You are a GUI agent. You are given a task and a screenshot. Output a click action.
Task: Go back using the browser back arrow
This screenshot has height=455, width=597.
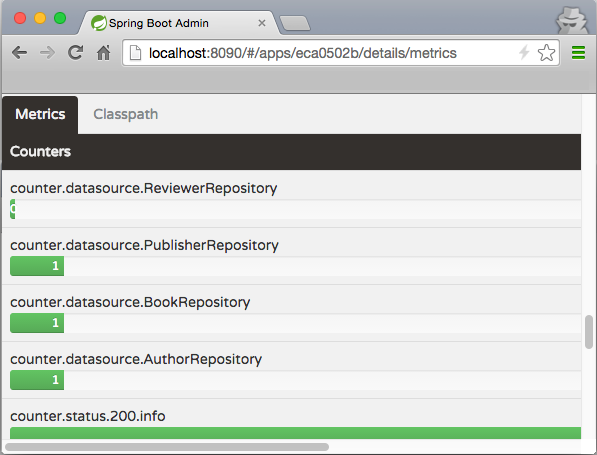pyautogui.click(x=19, y=53)
